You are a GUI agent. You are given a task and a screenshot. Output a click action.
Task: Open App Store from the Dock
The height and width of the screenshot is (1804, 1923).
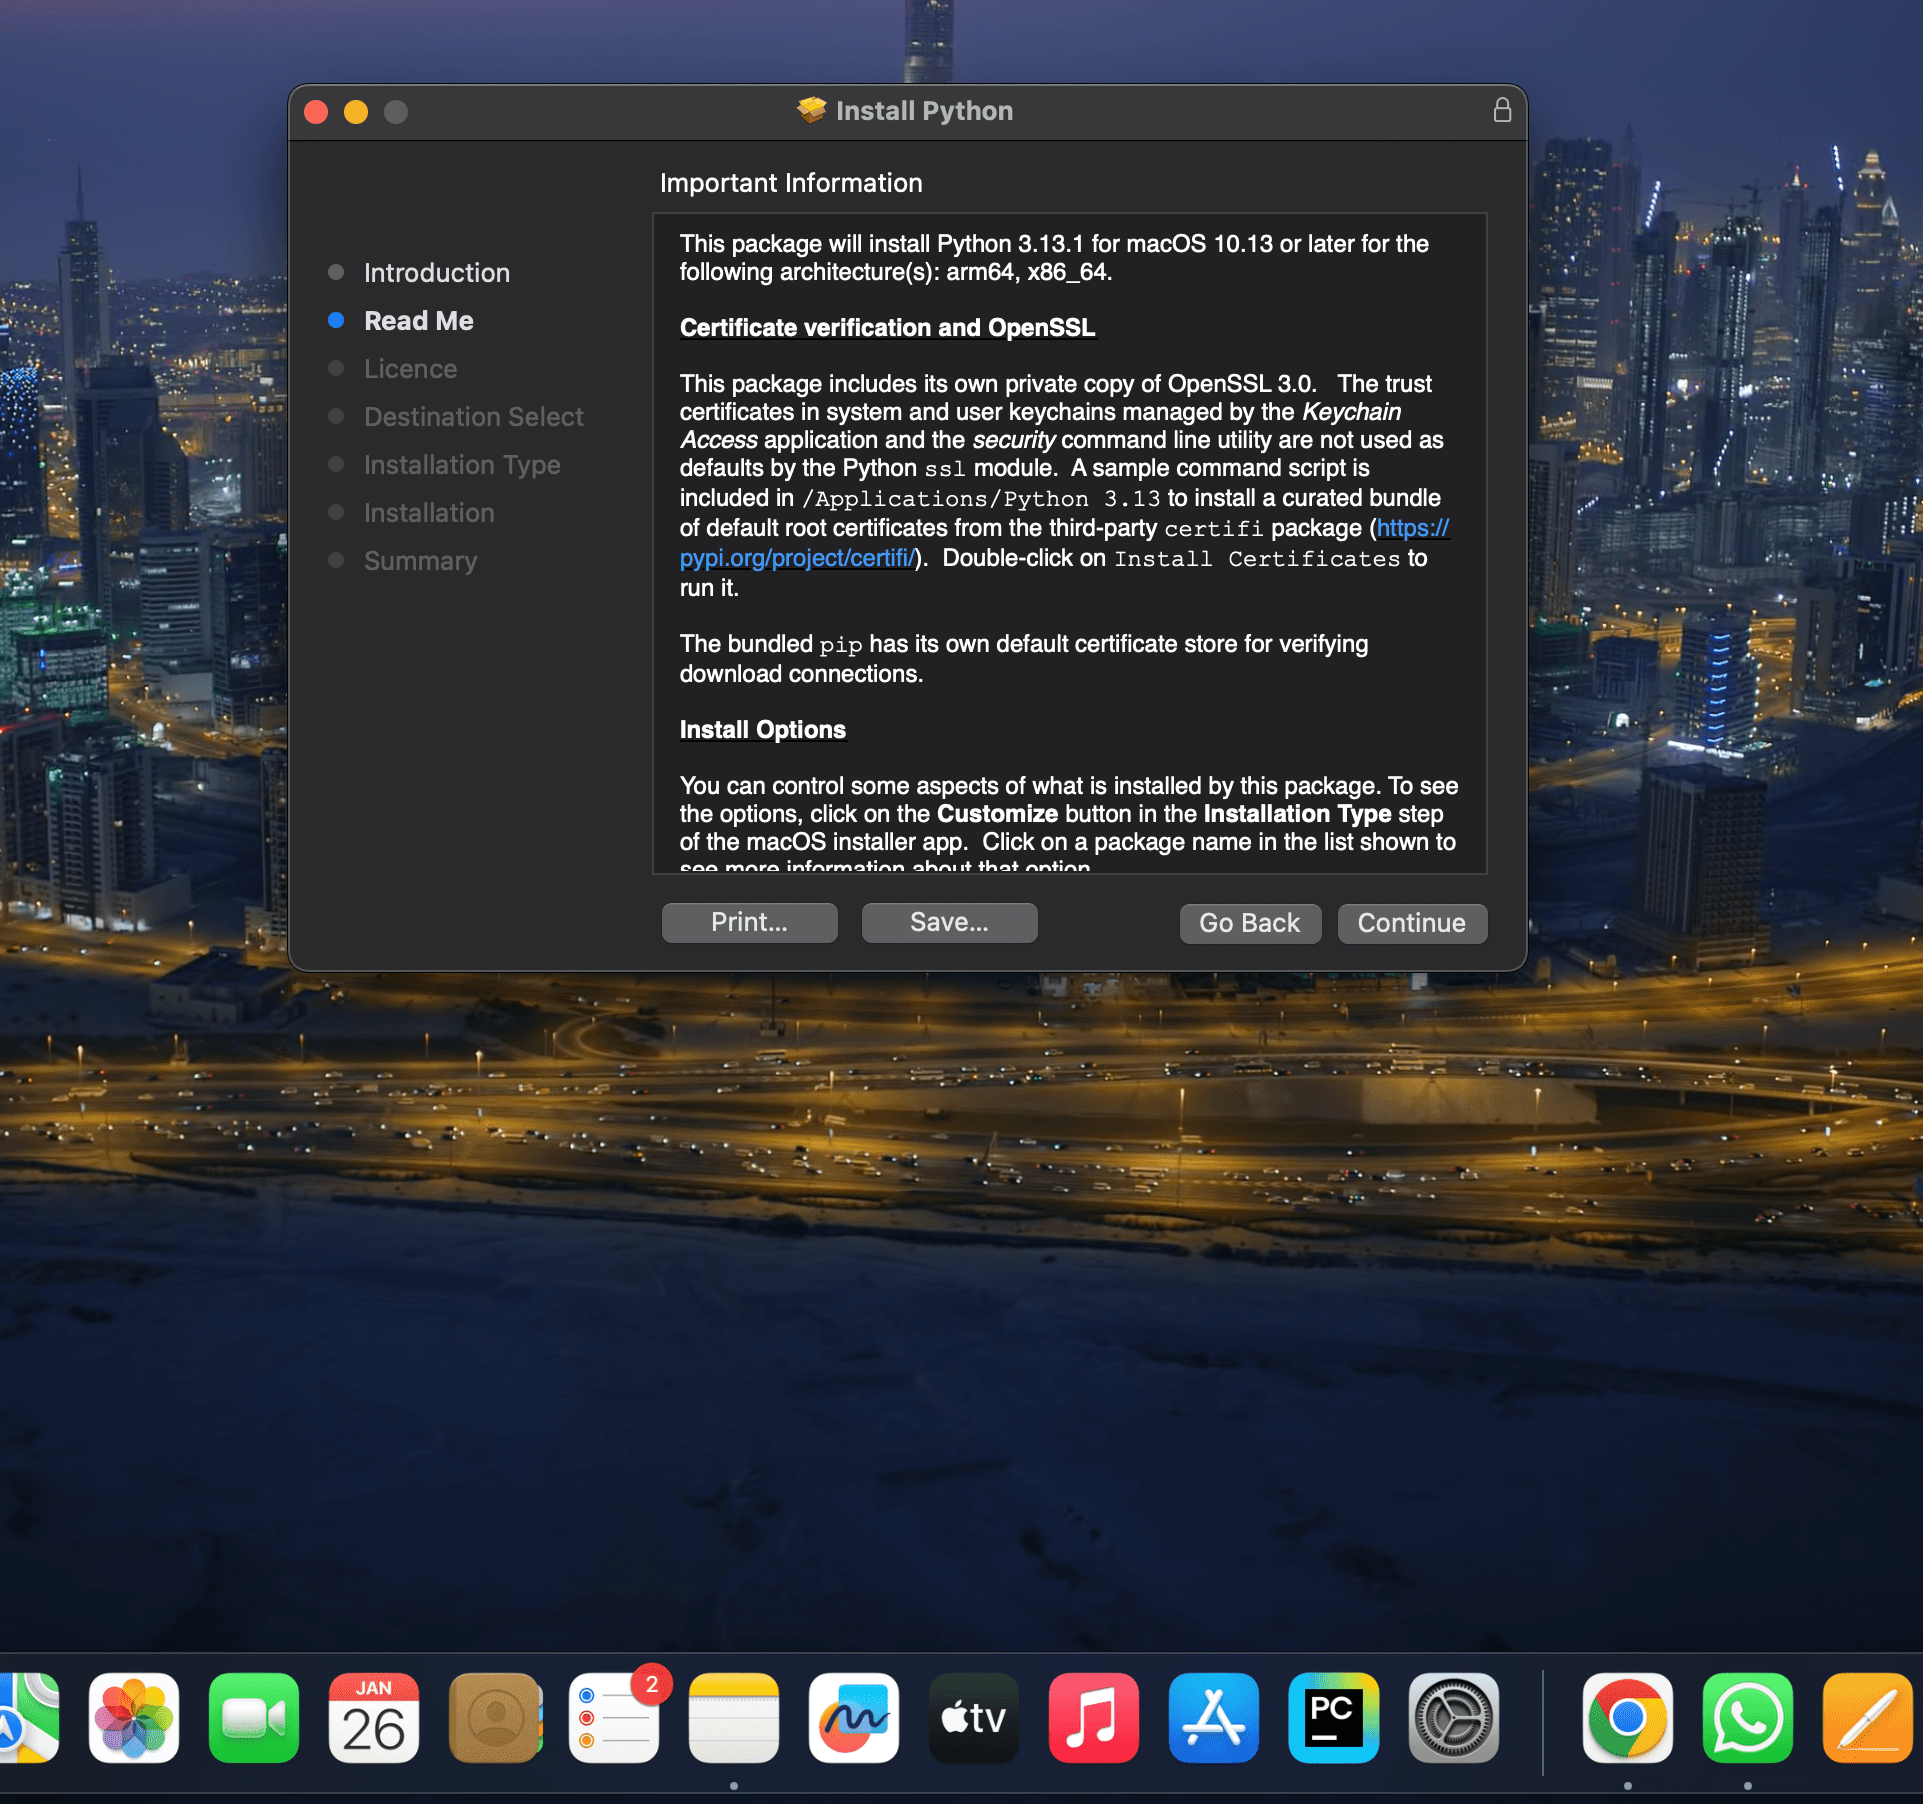point(1214,1718)
